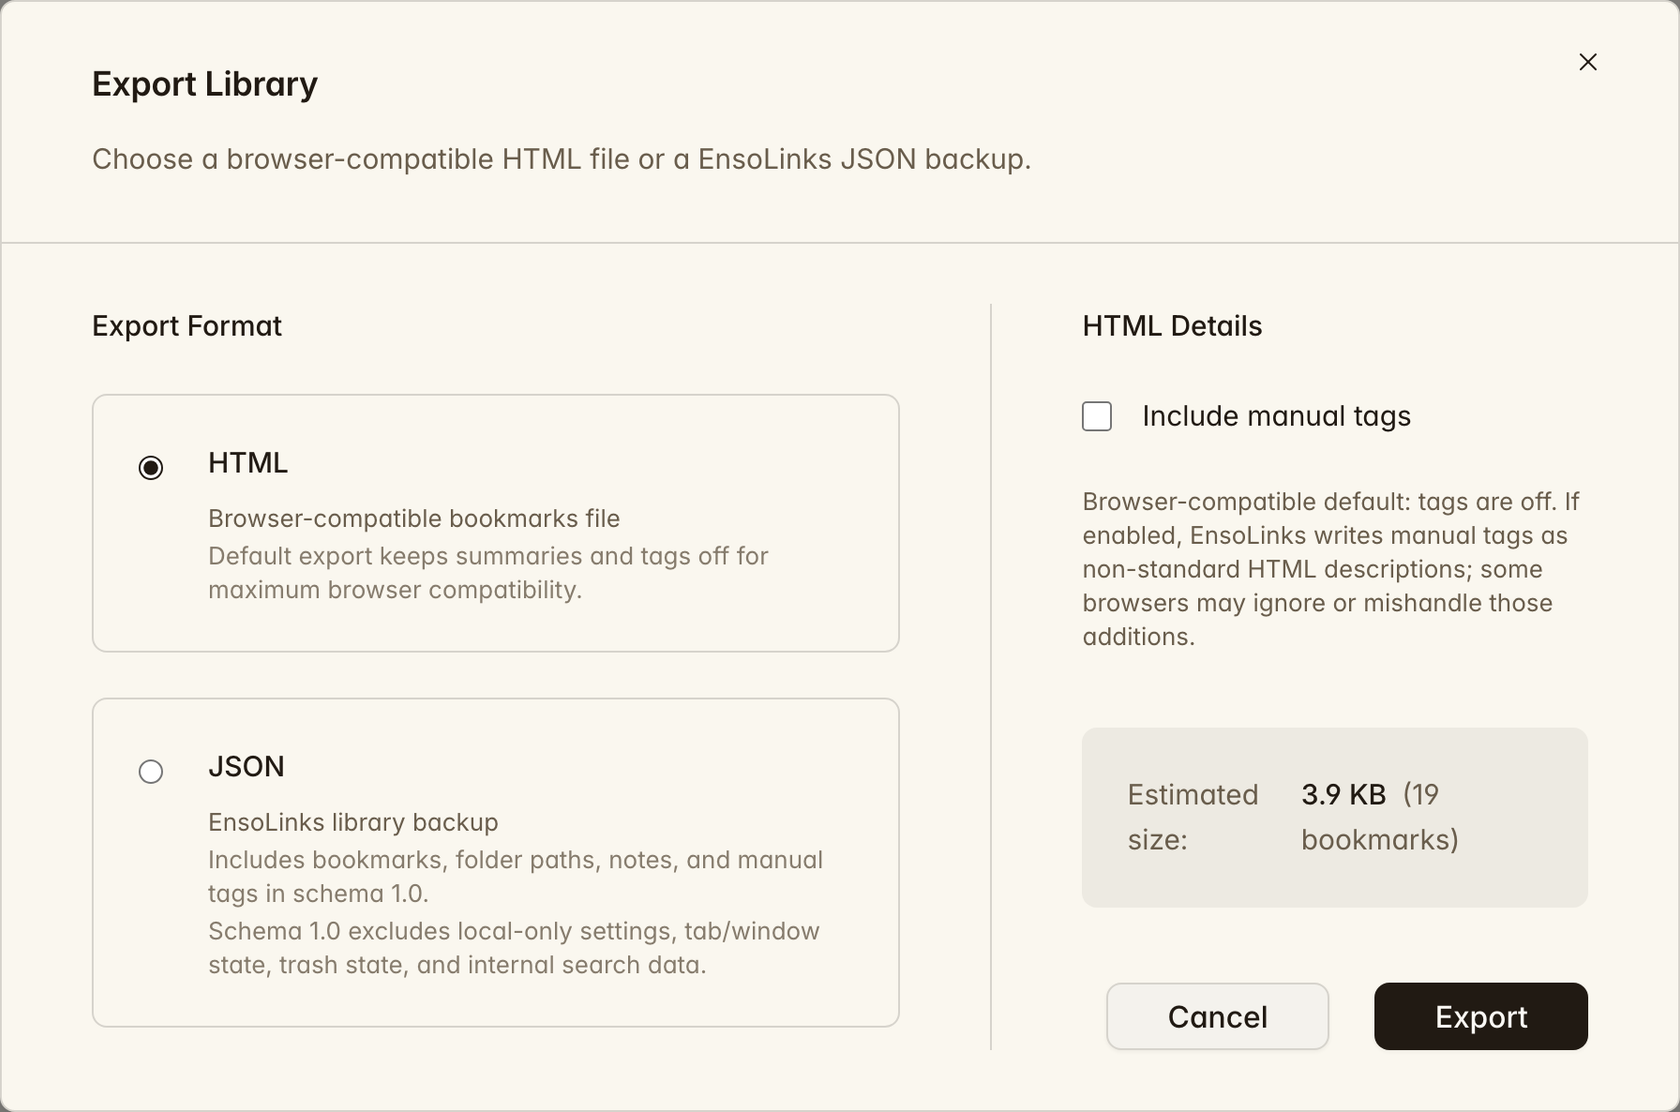This screenshot has height=1112, width=1680.
Task: Click the Estimated size info box
Action: tap(1335, 817)
